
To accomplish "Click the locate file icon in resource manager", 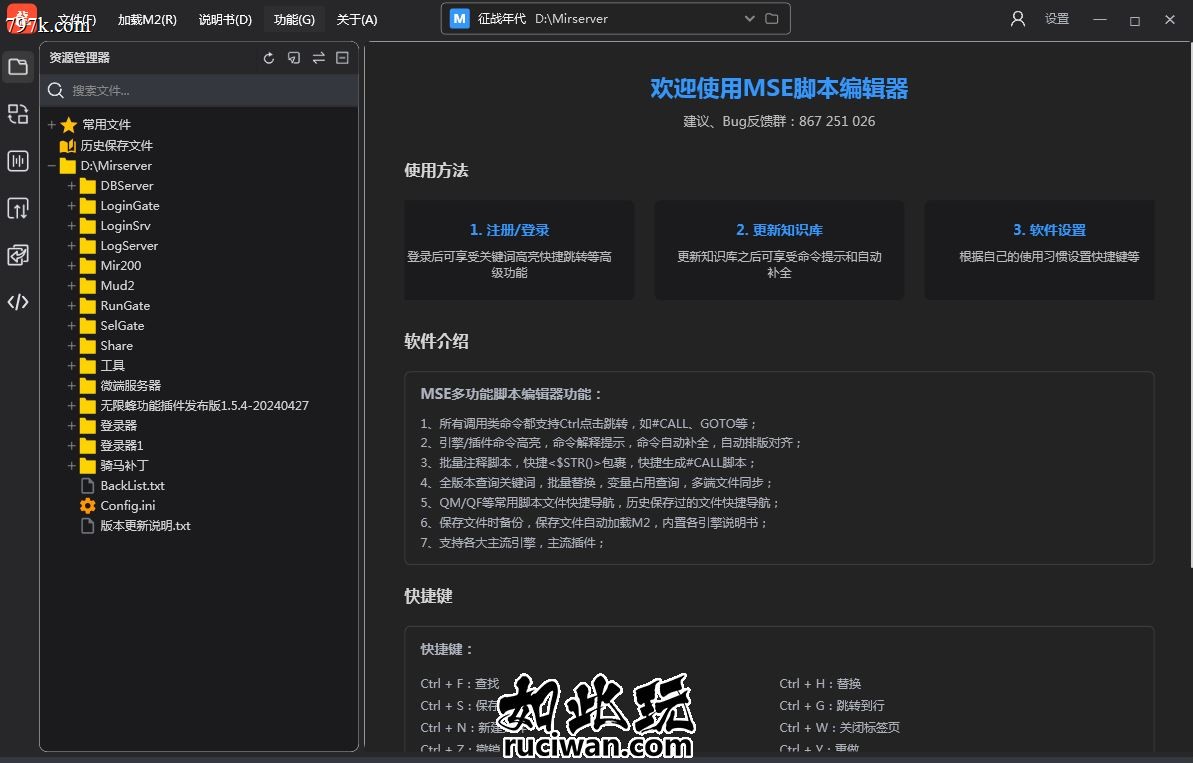I will pos(294,58).
